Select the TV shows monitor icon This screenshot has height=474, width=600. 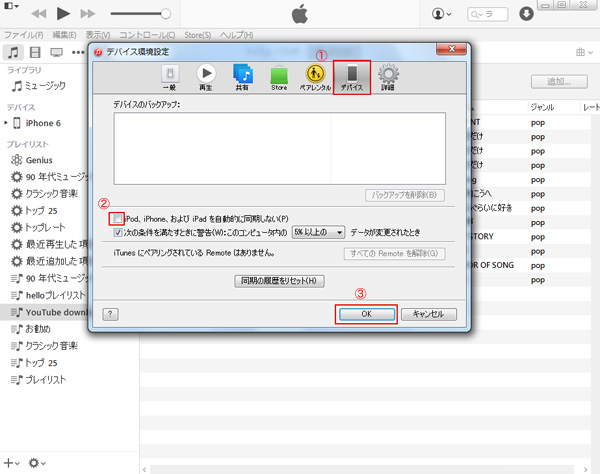57,52
